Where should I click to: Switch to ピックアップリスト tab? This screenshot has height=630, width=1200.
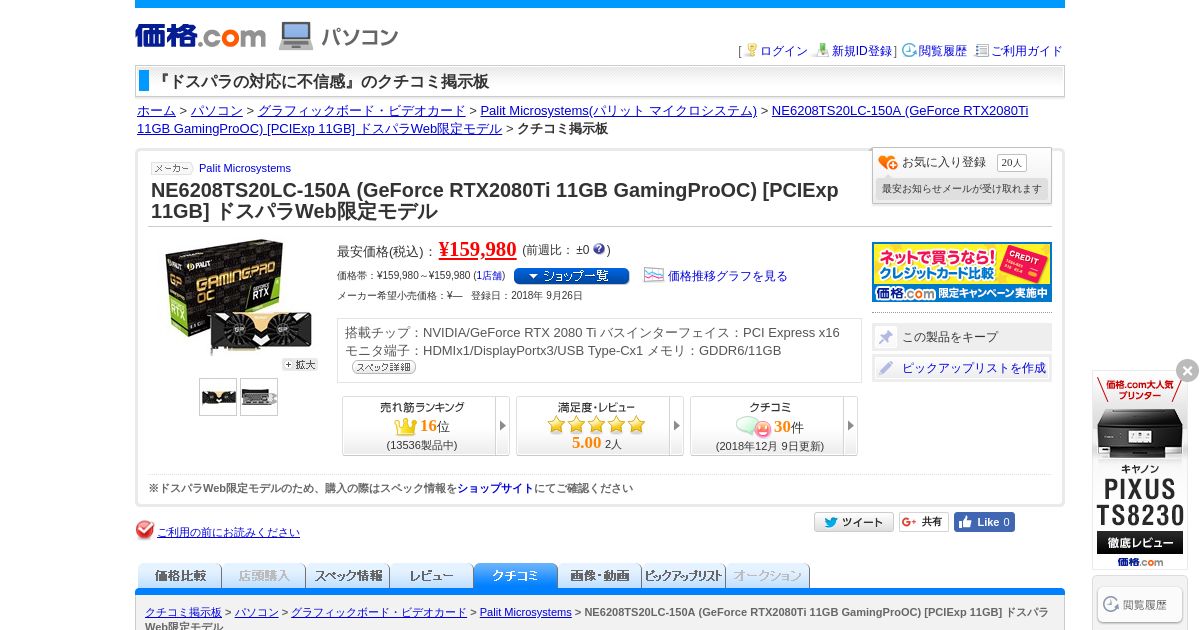pyautogui.click(x=683, y=576)
